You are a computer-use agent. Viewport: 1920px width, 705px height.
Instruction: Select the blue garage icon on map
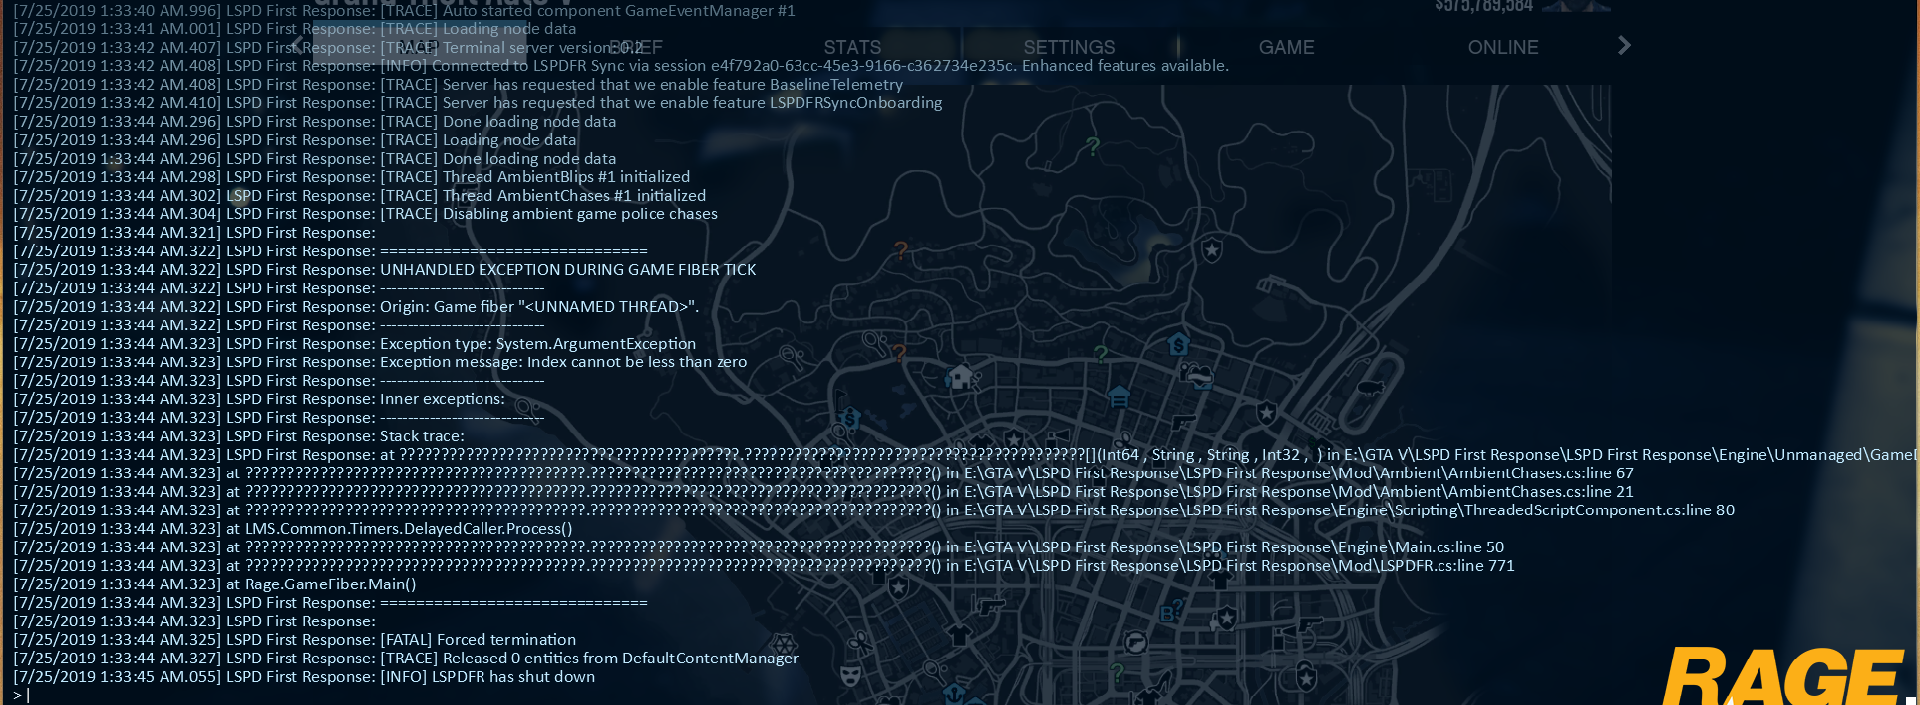click(1119, 397)
